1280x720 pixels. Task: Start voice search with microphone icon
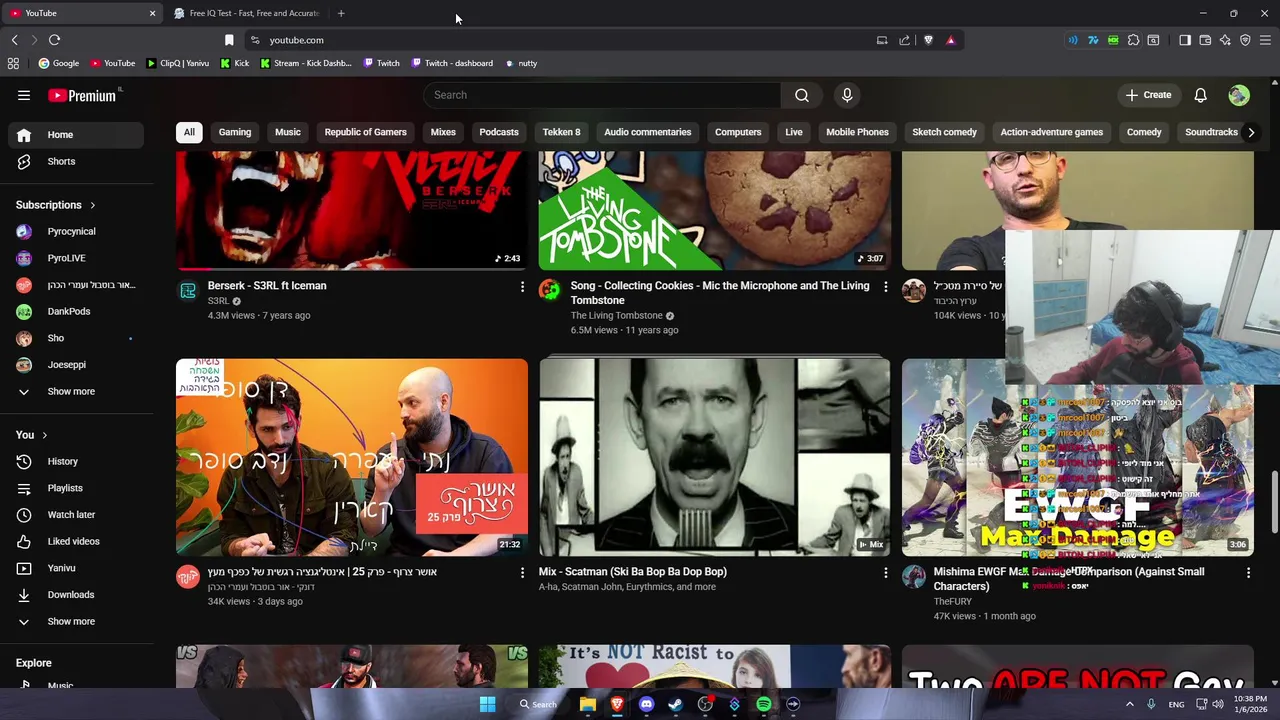click(x=847, y=95)
